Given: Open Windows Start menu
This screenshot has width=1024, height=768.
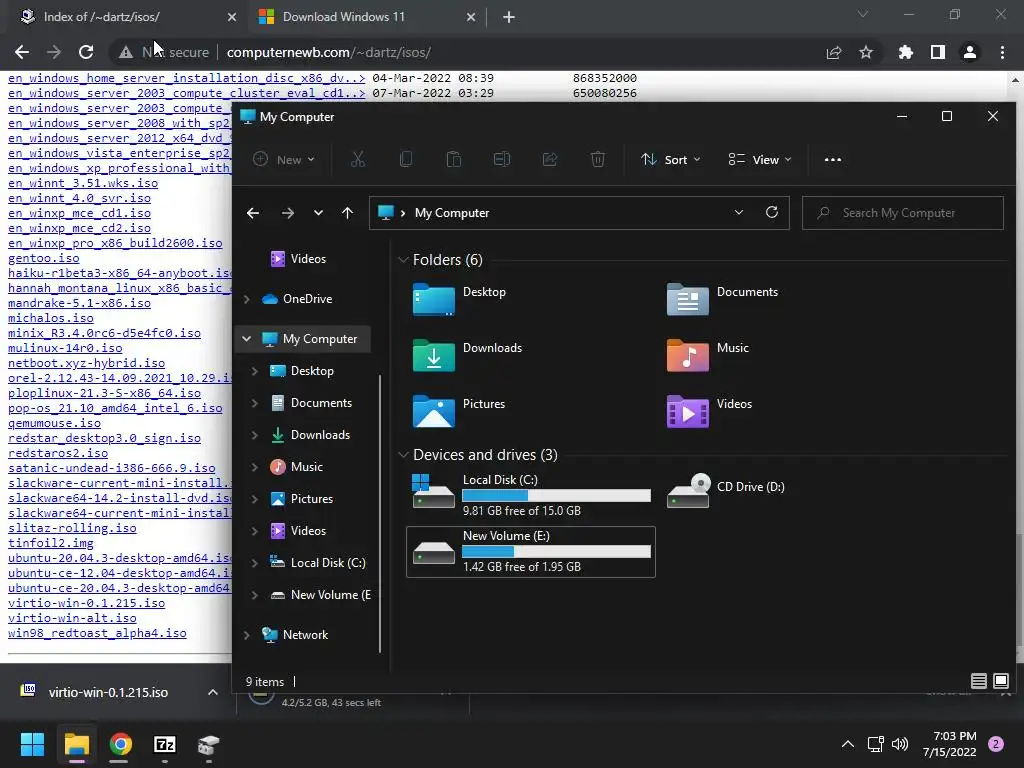Looking at the screenshot, I should click(x=32, y=744).
